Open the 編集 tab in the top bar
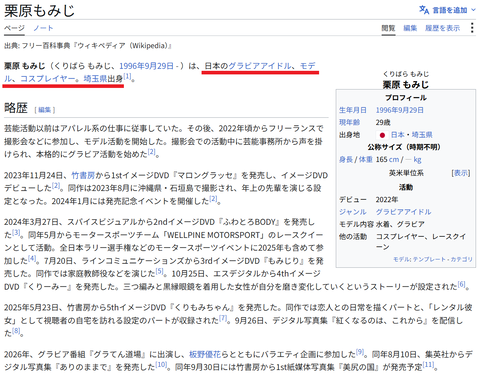 tap(410, 28)
